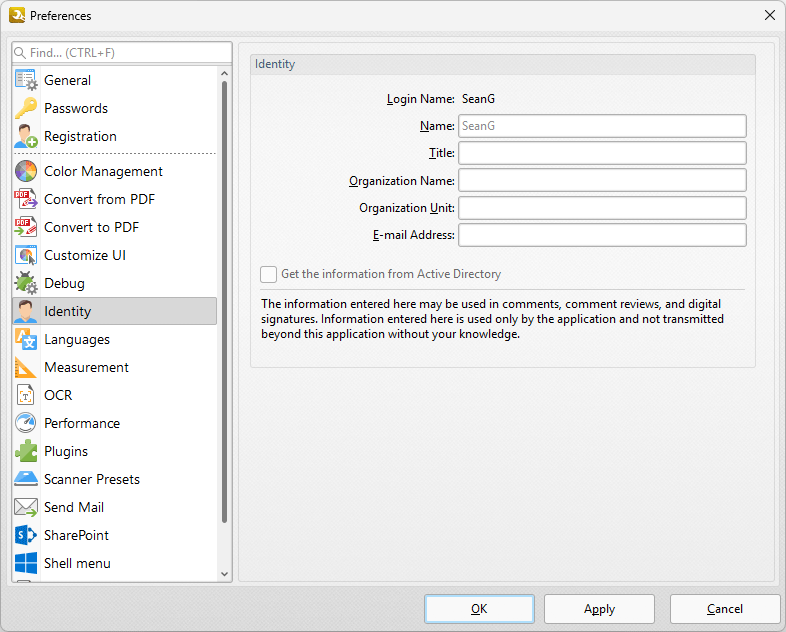Click the Convert from PDF icon
Screen dimensions: 786x632
tap(26, 199)
